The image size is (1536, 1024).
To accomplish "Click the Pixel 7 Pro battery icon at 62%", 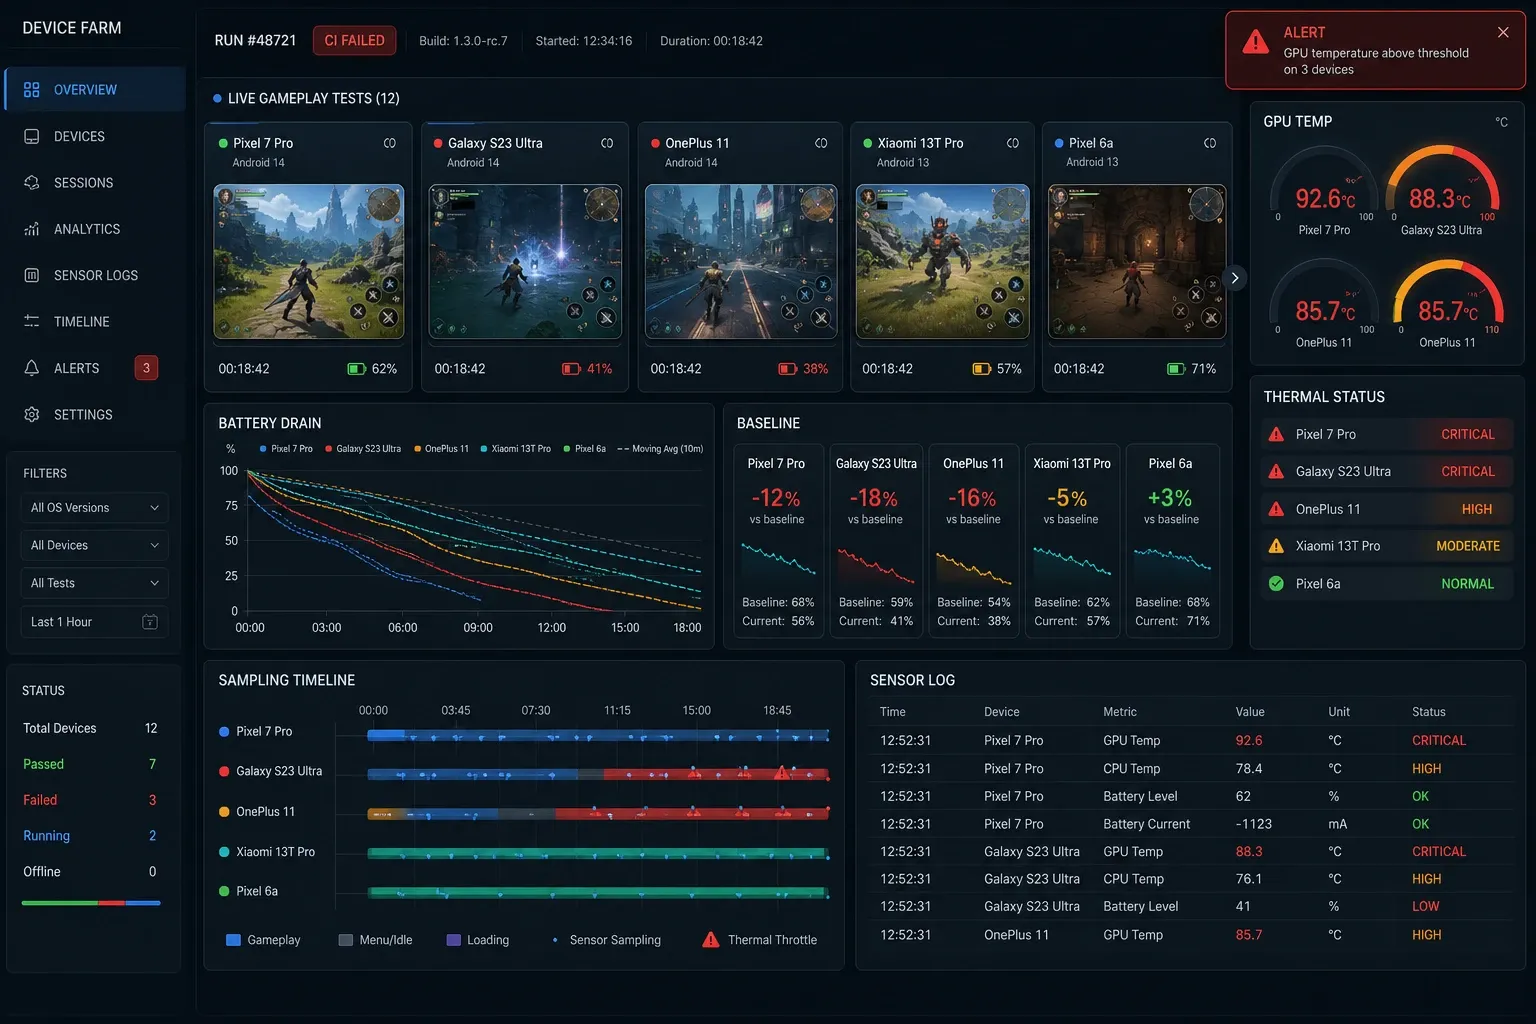I will tap(356, 369).
